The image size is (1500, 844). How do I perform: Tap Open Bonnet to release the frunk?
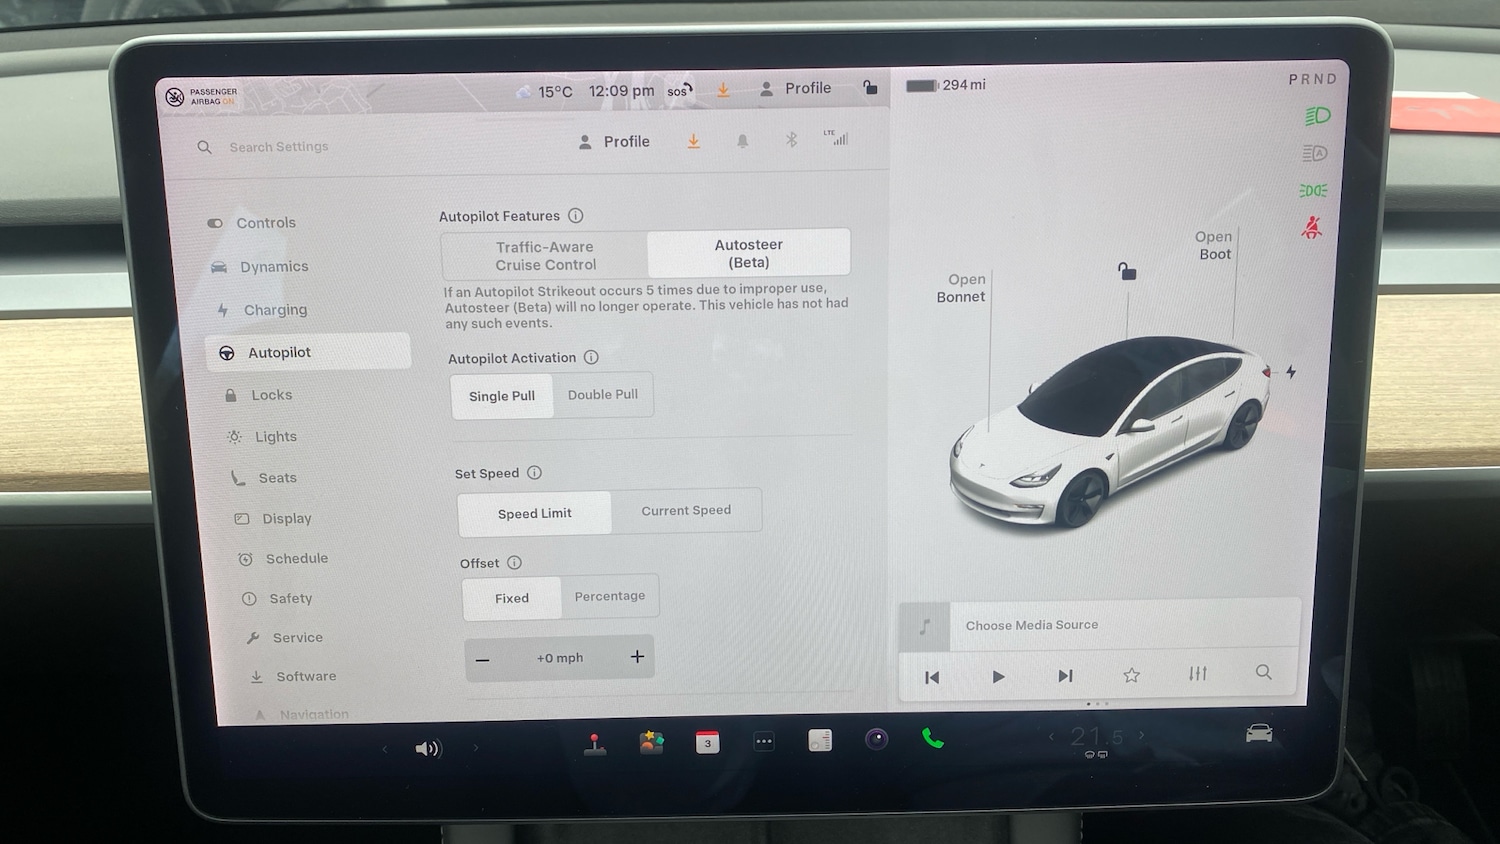click(x=960, y=288)
